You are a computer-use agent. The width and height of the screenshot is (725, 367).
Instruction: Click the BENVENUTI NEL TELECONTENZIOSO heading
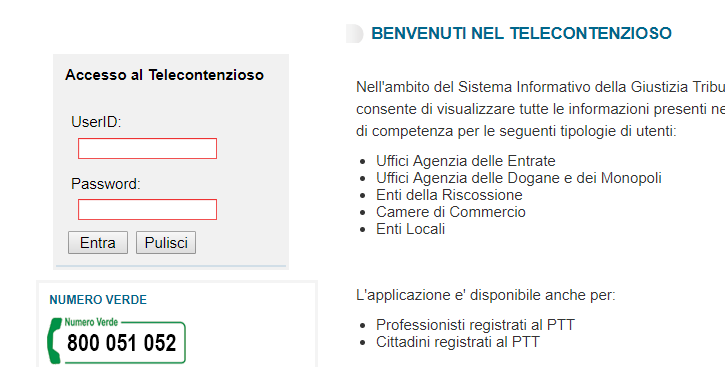coord(521,33)
